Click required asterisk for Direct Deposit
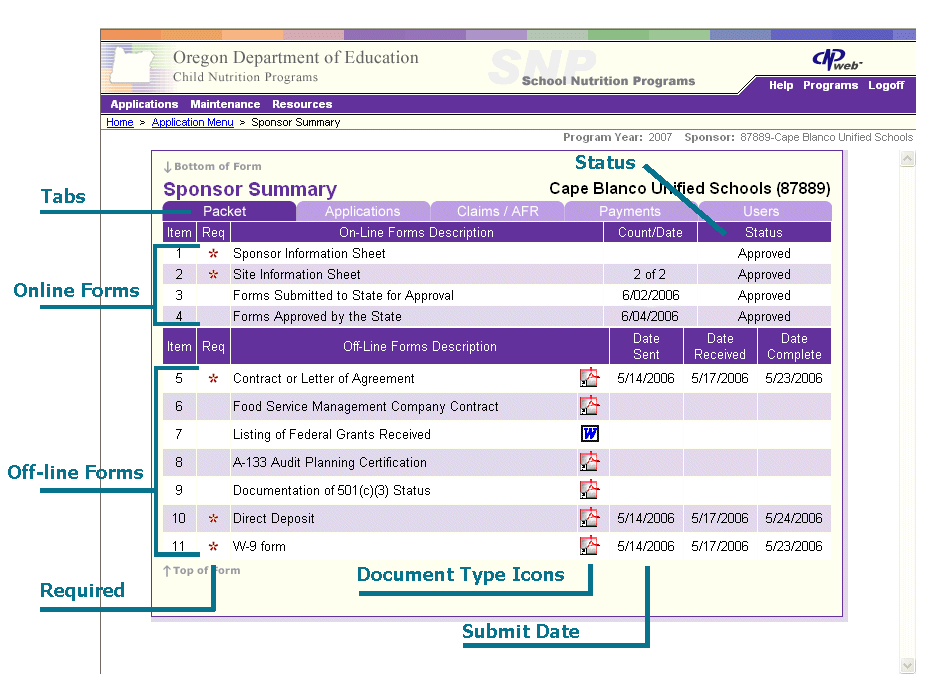Screen dimensions: 936x694 pos(213,519)
